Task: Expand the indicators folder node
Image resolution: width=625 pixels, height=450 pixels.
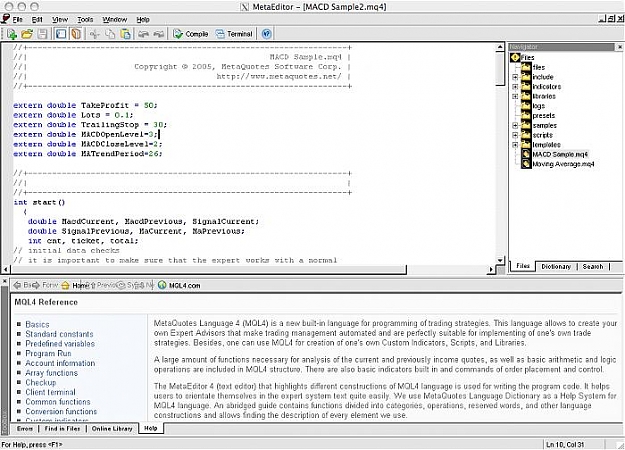Action: click(515, 86)
